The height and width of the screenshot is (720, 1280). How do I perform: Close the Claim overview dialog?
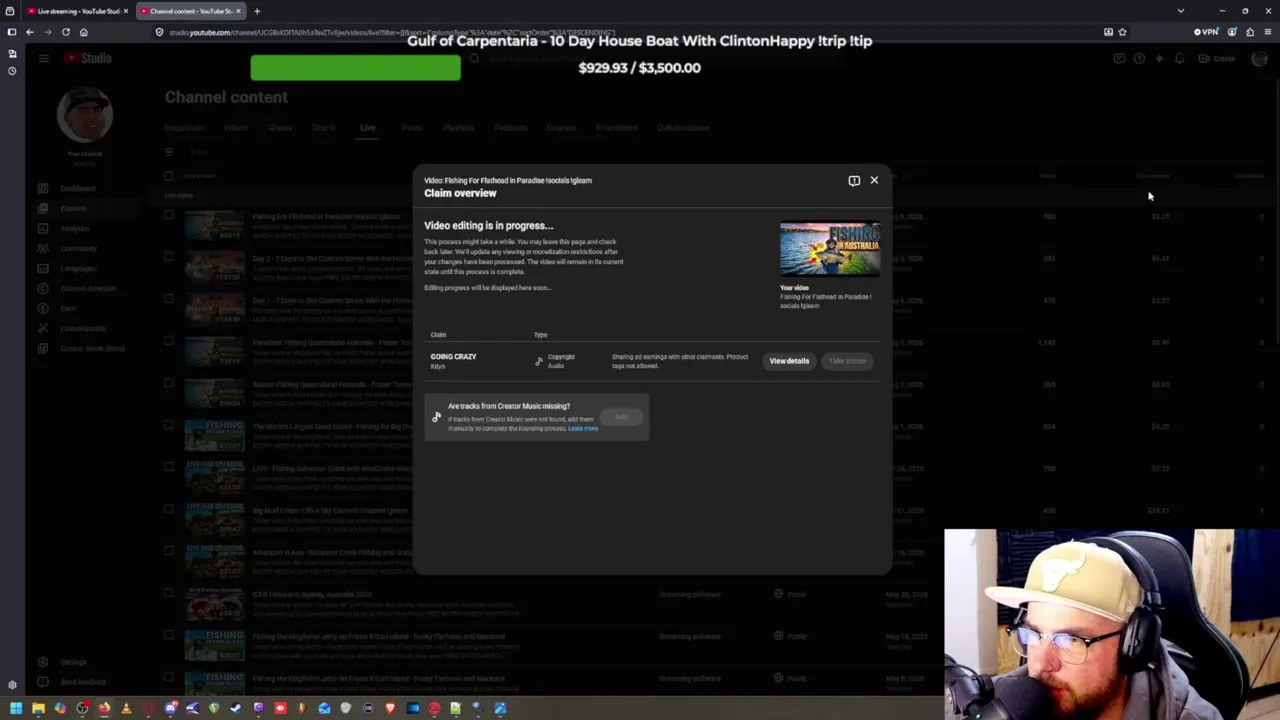coord(874,181)
